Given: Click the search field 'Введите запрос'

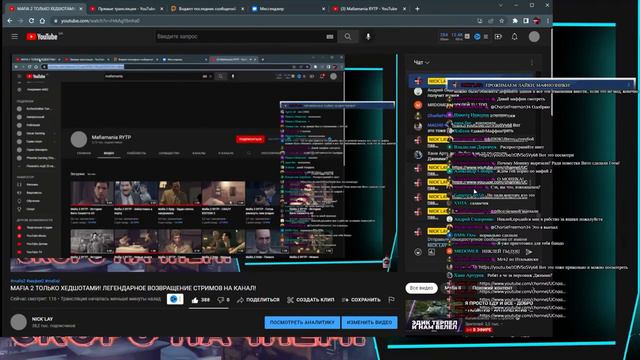Looking at the screenshot, I should pyautogui.click(x=241, y=37).
